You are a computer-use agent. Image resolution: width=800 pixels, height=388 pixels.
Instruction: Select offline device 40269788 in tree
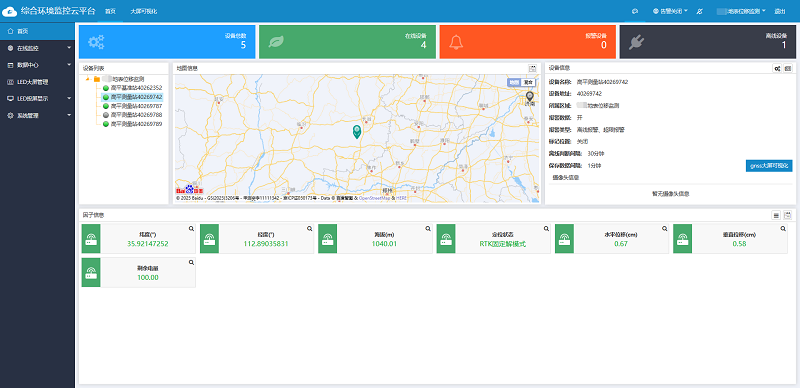136,115
